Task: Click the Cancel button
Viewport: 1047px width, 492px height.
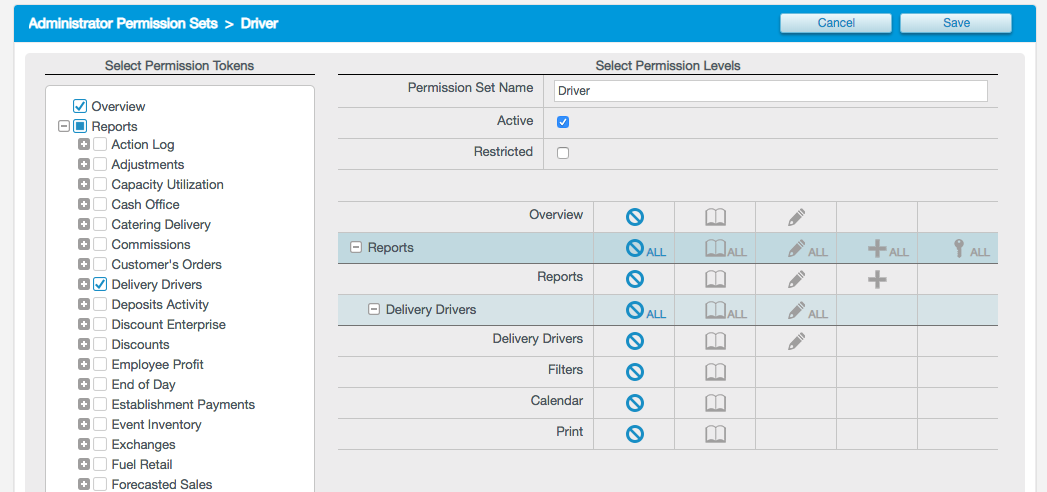Action: tap(836, 23)
